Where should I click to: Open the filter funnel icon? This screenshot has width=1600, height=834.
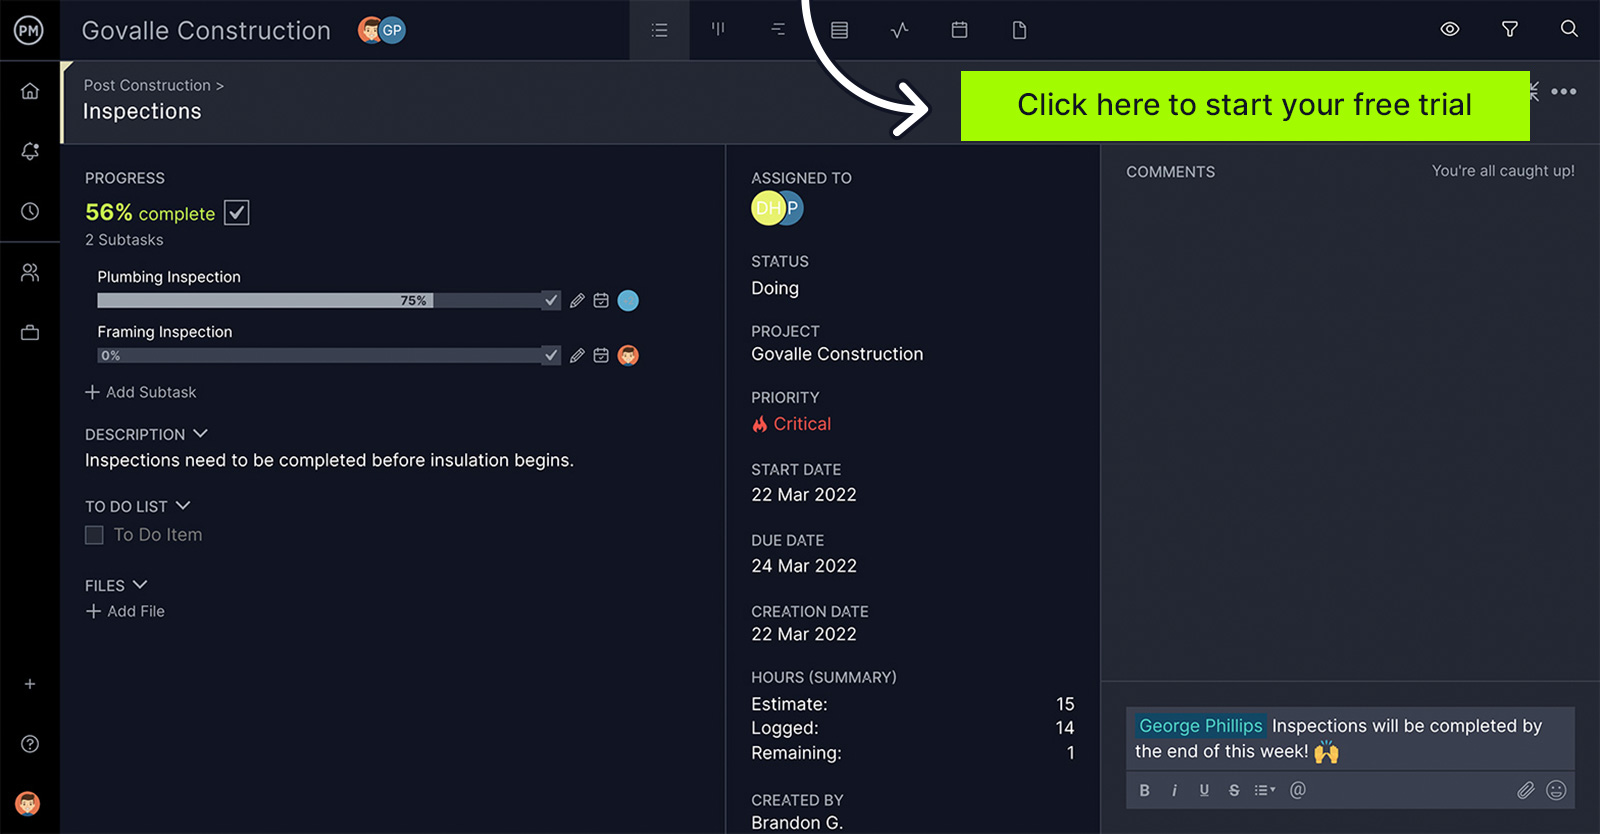(1510, 29)
